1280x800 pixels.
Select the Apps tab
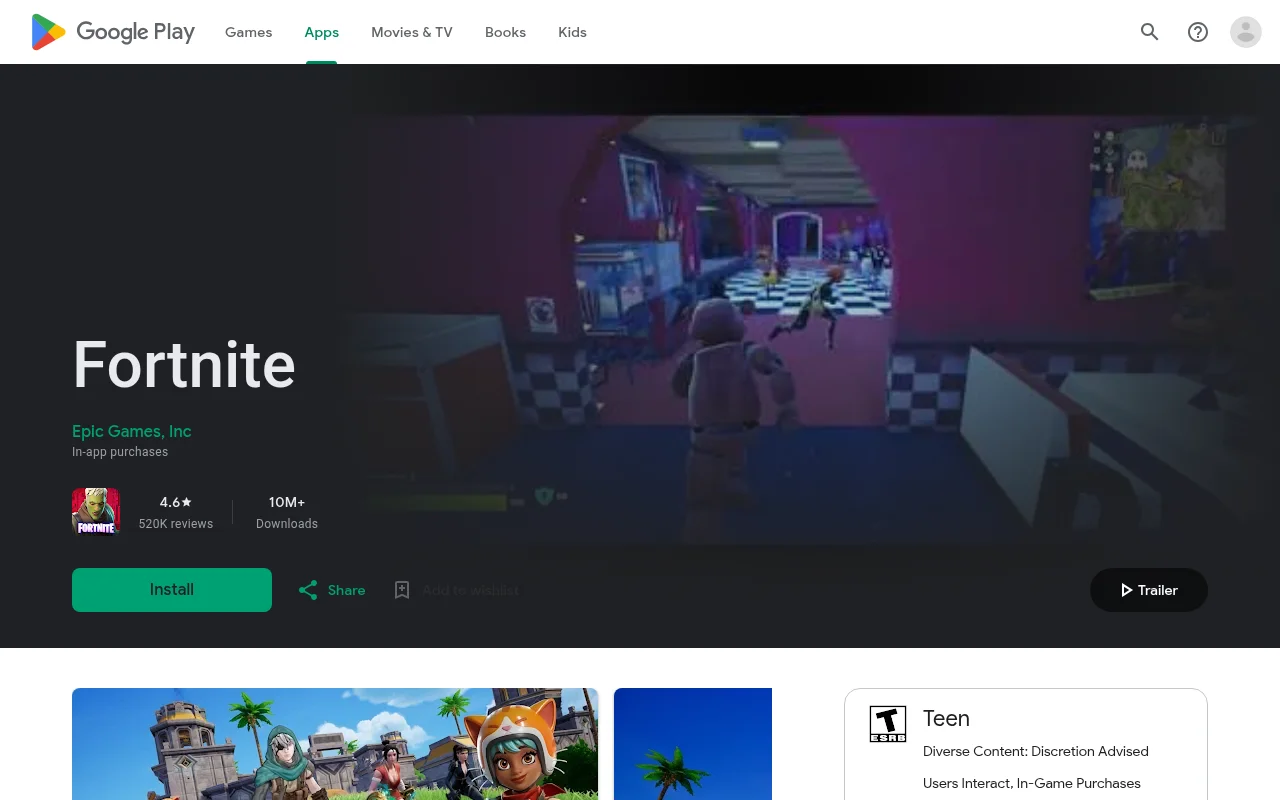point(322,32)
